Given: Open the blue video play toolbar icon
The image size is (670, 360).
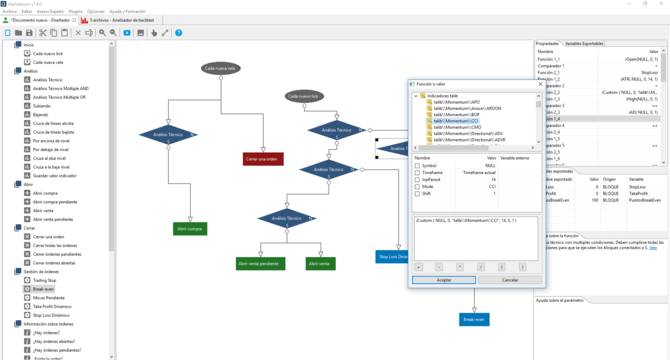Looking at the screenshot, I should (127, 33).
